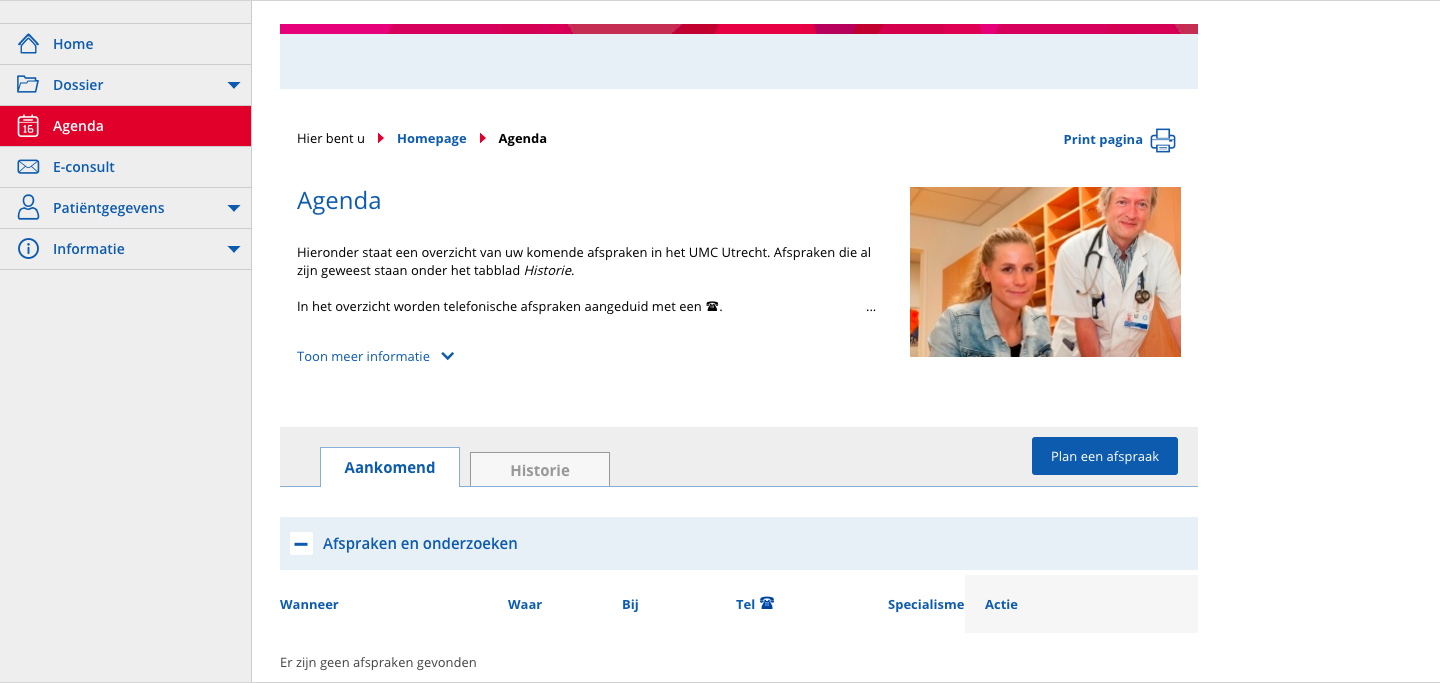Click the telephone icon in Tel column
Image resolution: width=1440 pixels, height=683 pixels.
767,603
